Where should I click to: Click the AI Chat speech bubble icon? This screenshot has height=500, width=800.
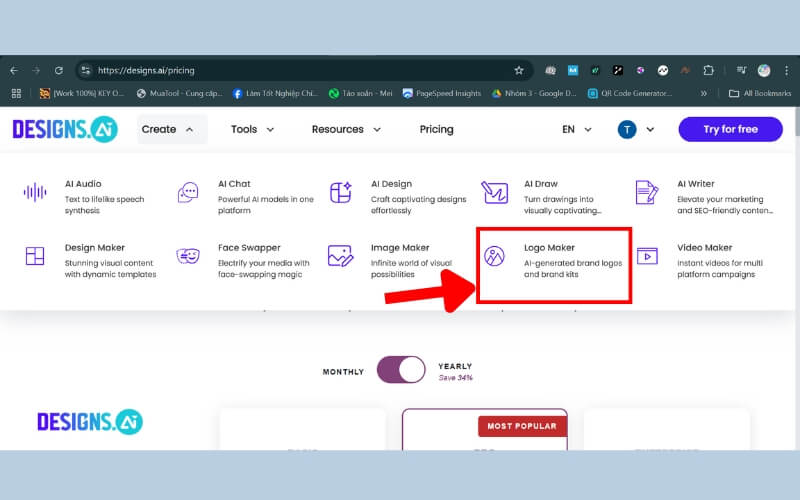[188, 192]
